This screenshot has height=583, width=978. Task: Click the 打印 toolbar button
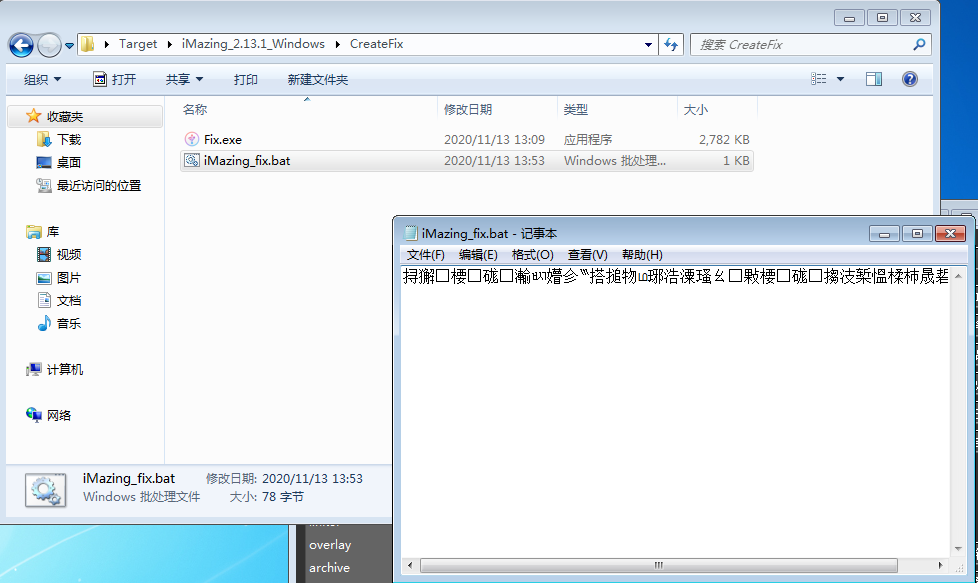[x=245, y=79]
